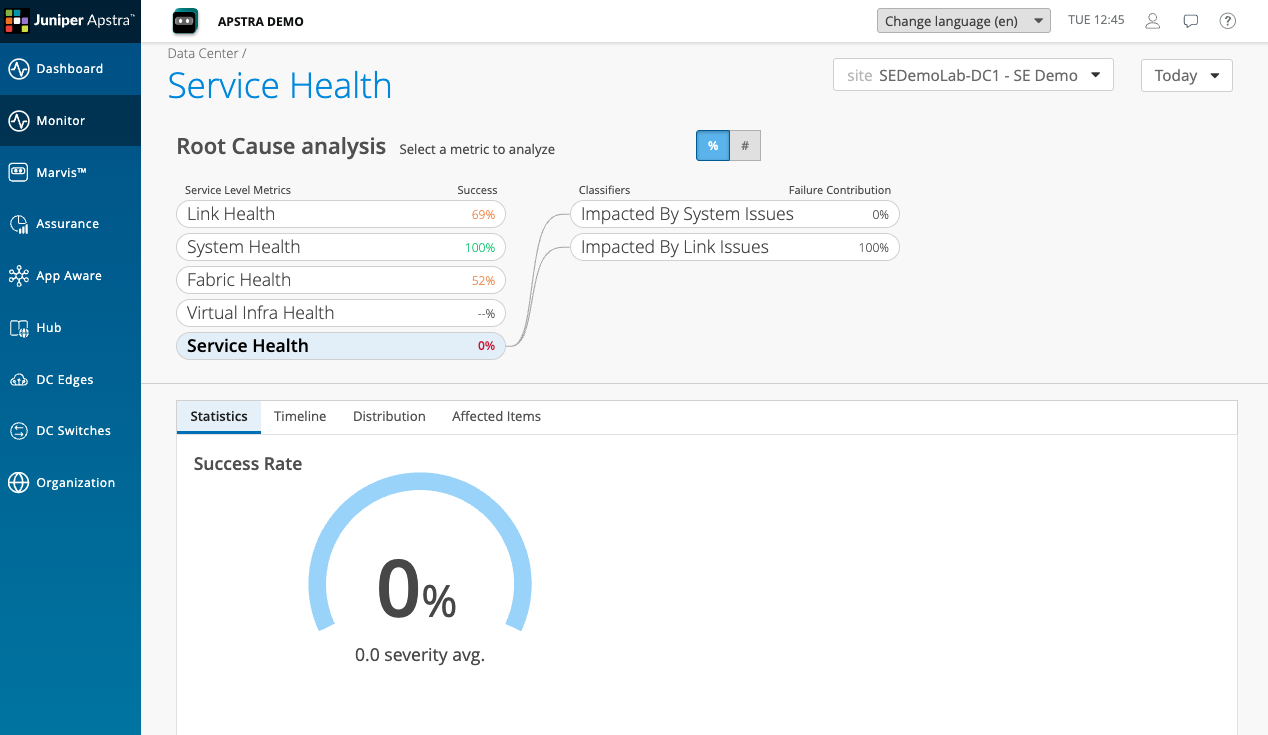
Task: Click the Juniper Apstra logo
Action: (70, 20)
